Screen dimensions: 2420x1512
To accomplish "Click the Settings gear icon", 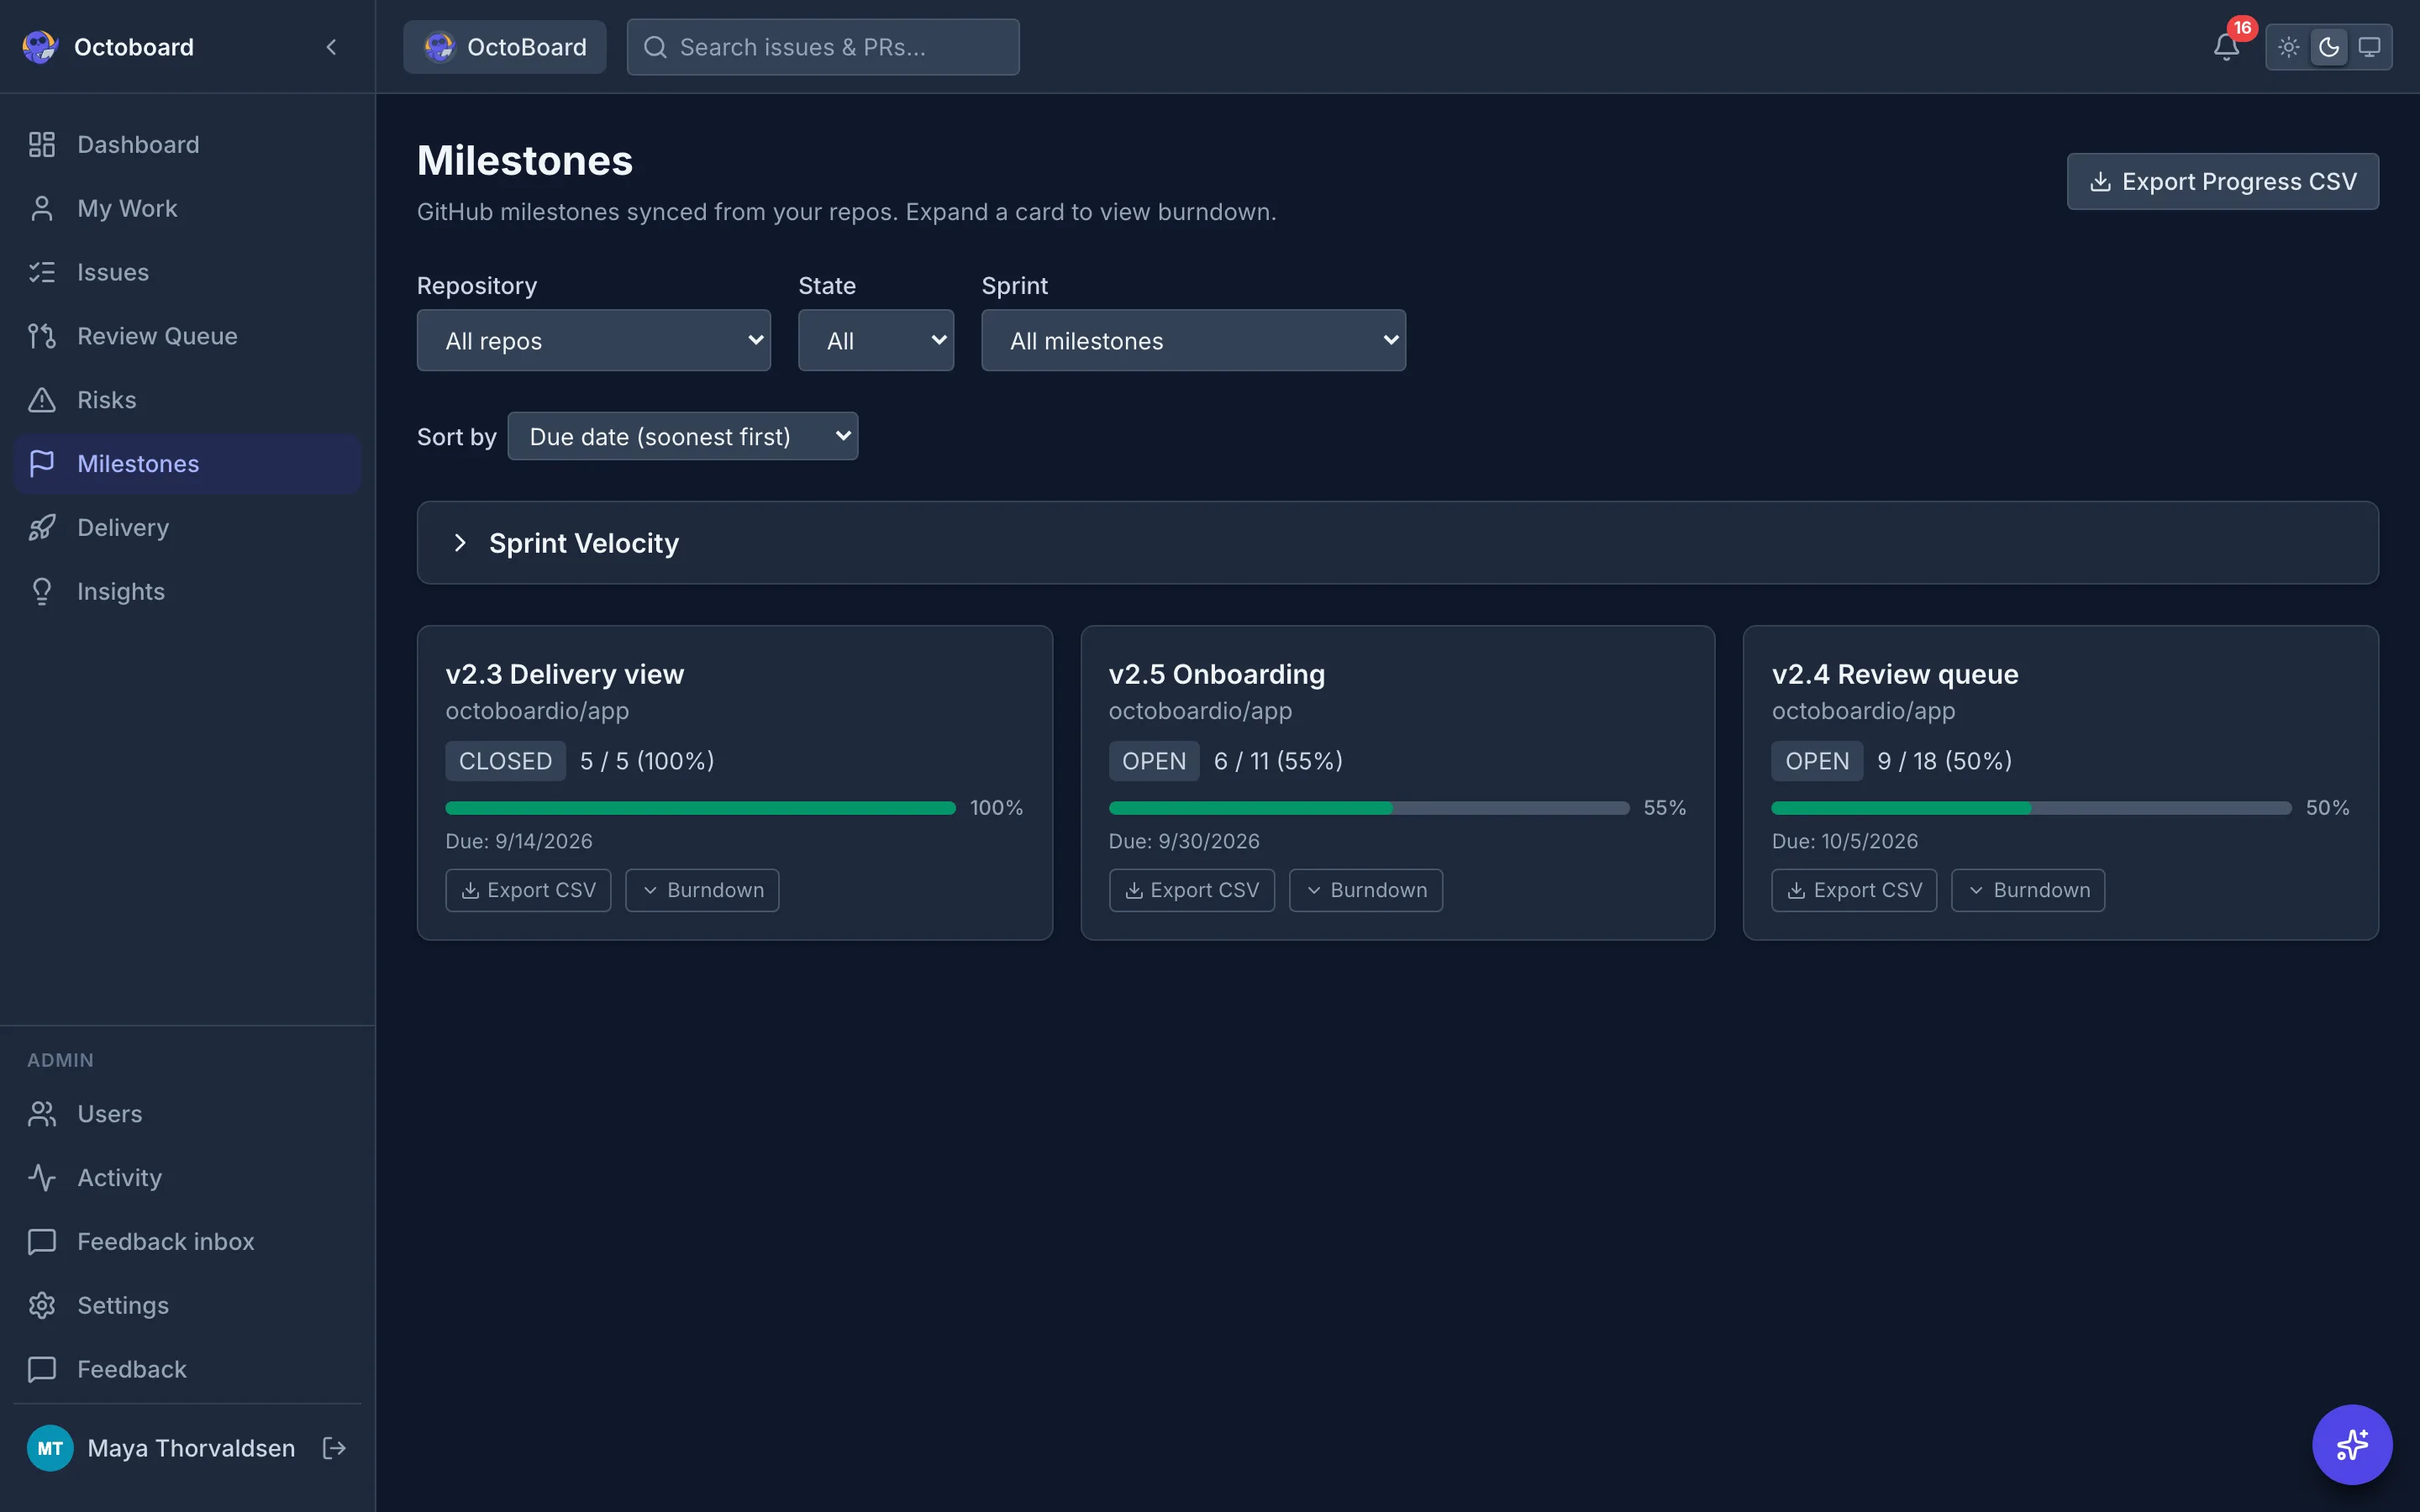I will (42, 1305).
